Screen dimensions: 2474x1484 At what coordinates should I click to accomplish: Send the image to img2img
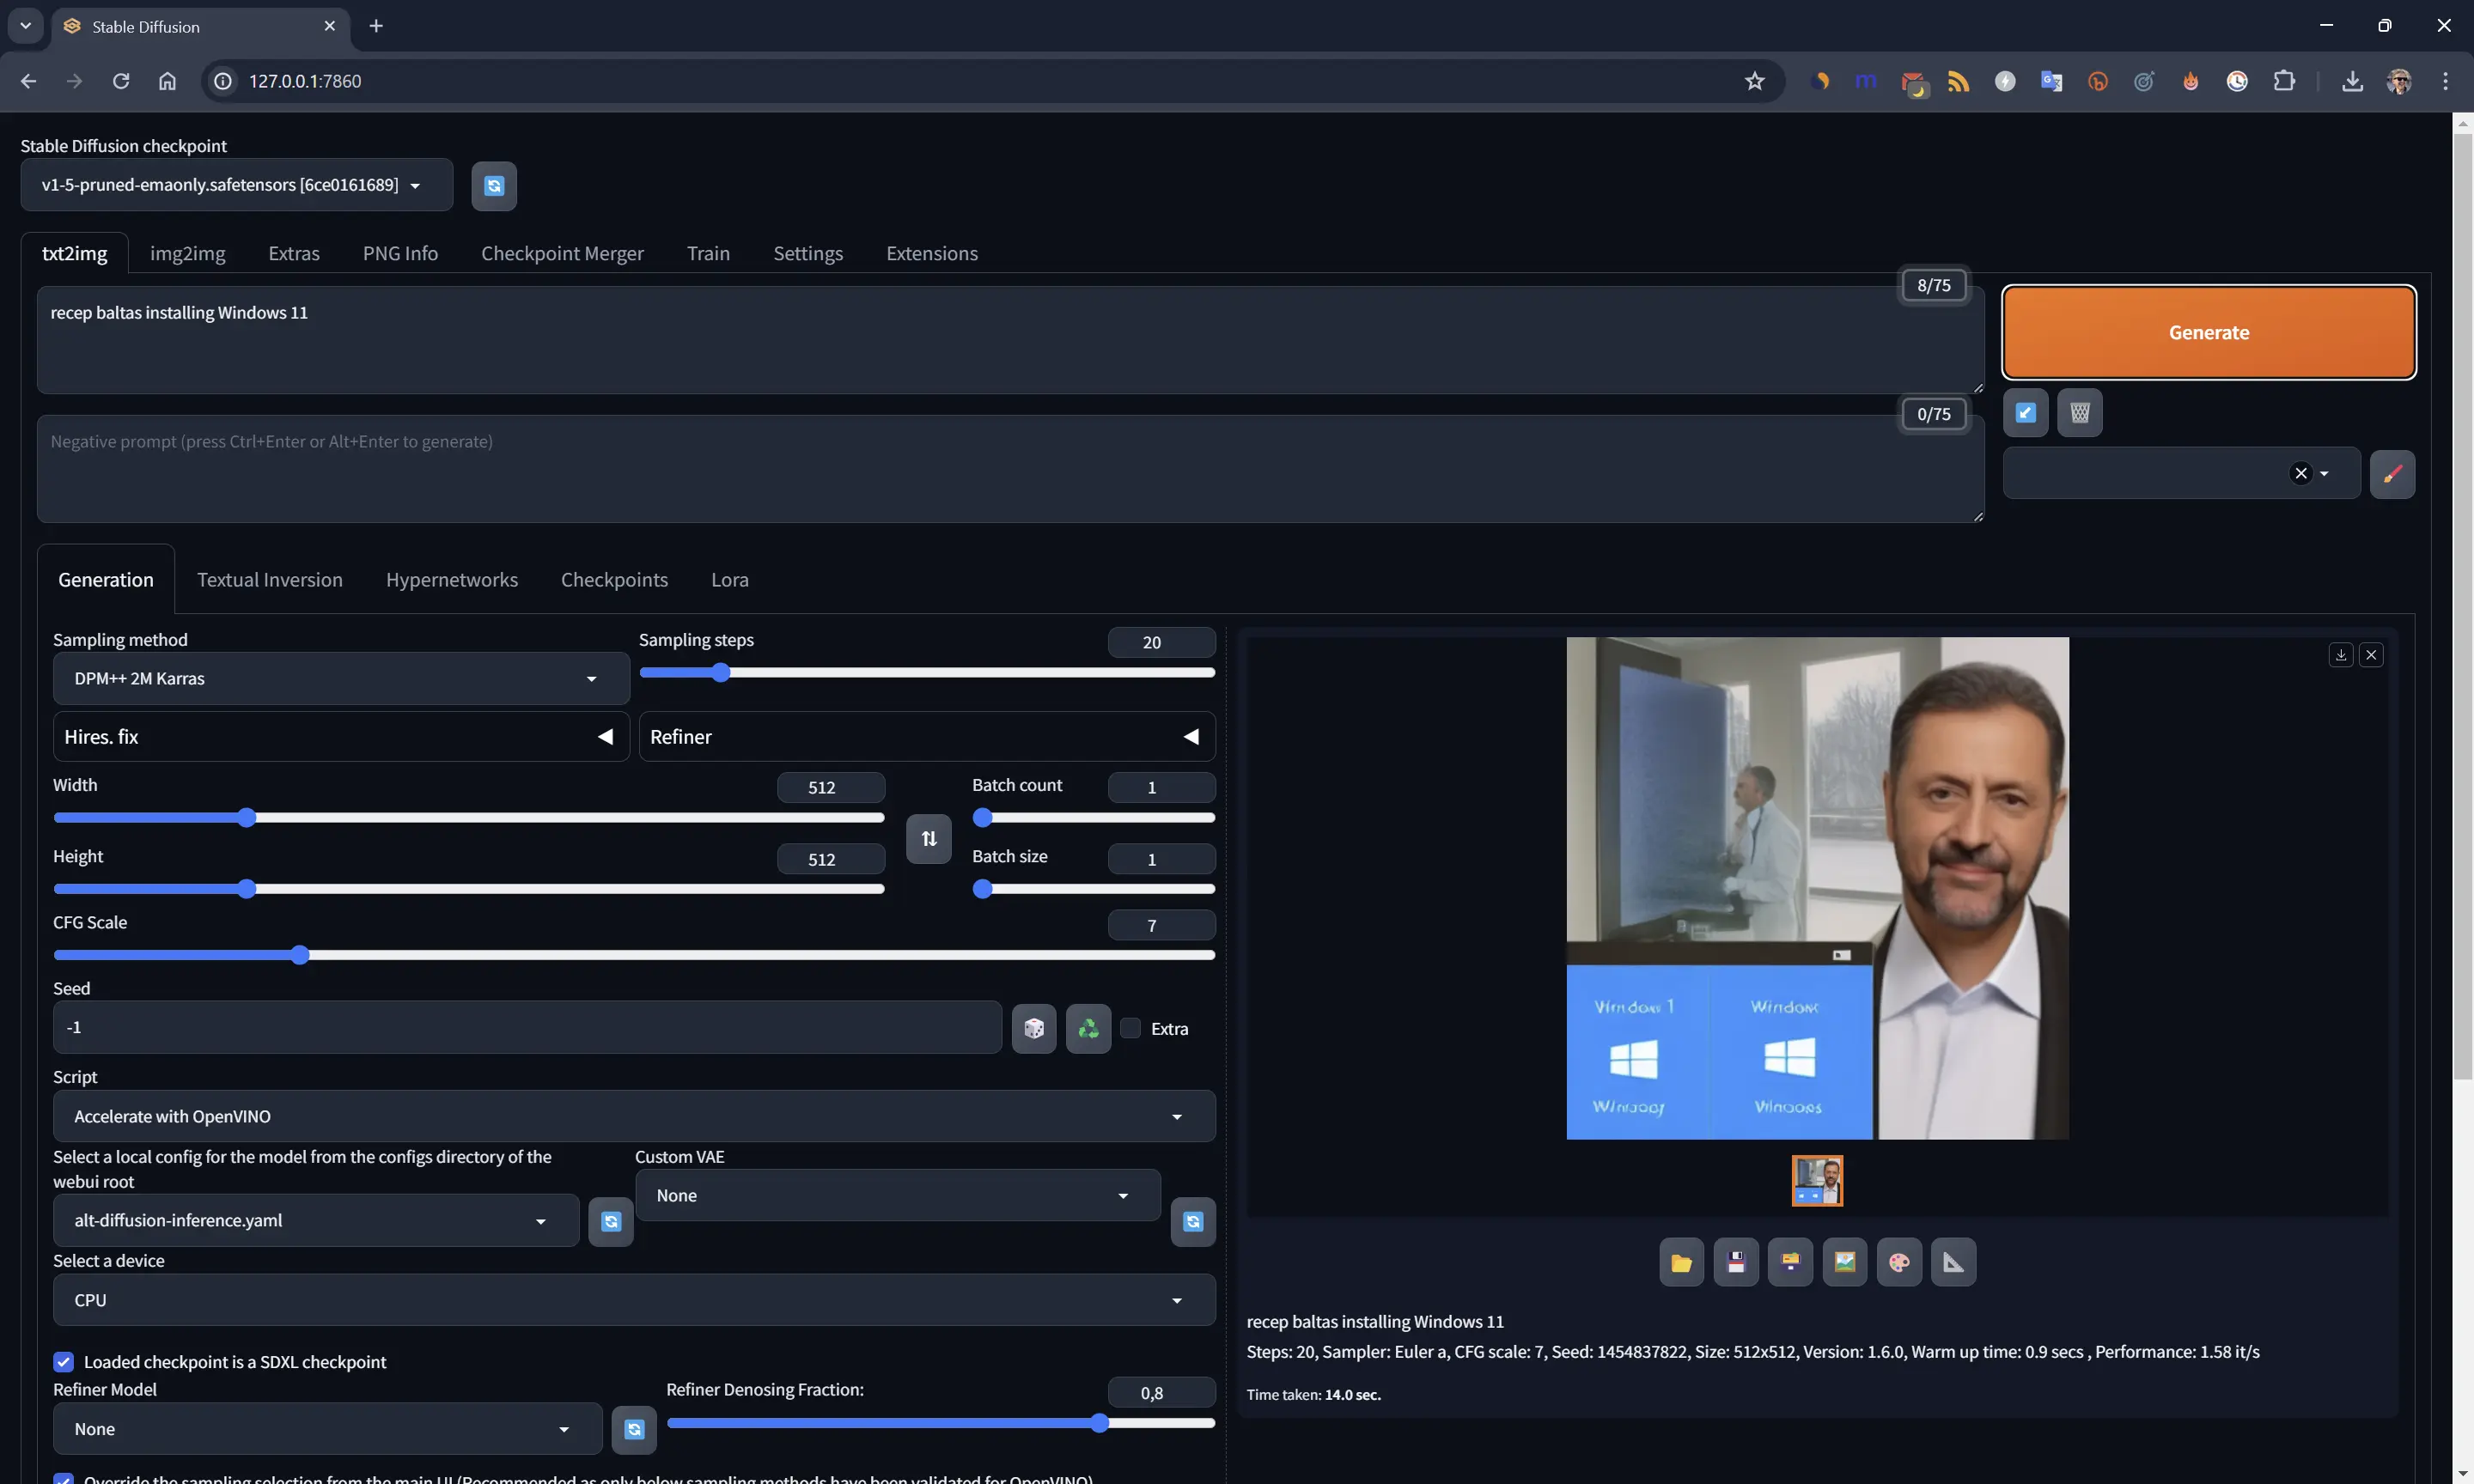(1845, 1263)
